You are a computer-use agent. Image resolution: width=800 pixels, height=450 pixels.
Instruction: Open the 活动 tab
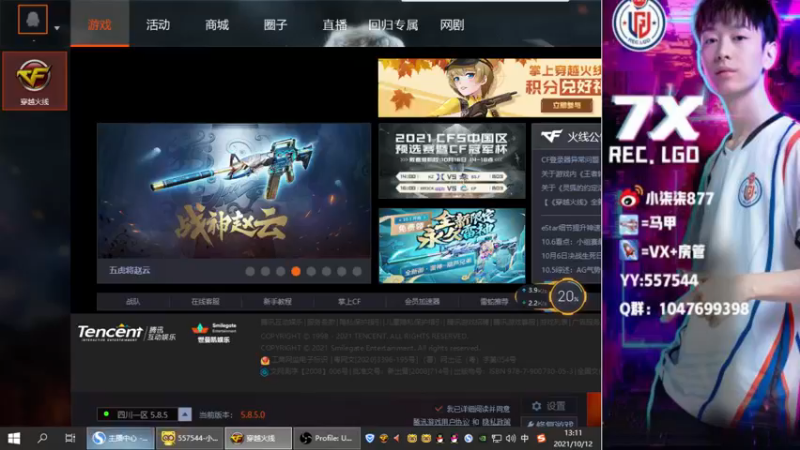pos(158,24)
